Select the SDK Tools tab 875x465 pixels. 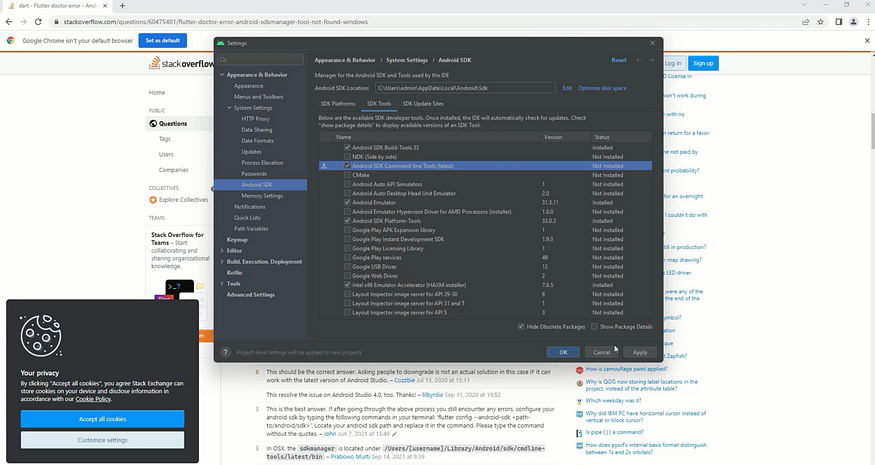click(379, 104)
